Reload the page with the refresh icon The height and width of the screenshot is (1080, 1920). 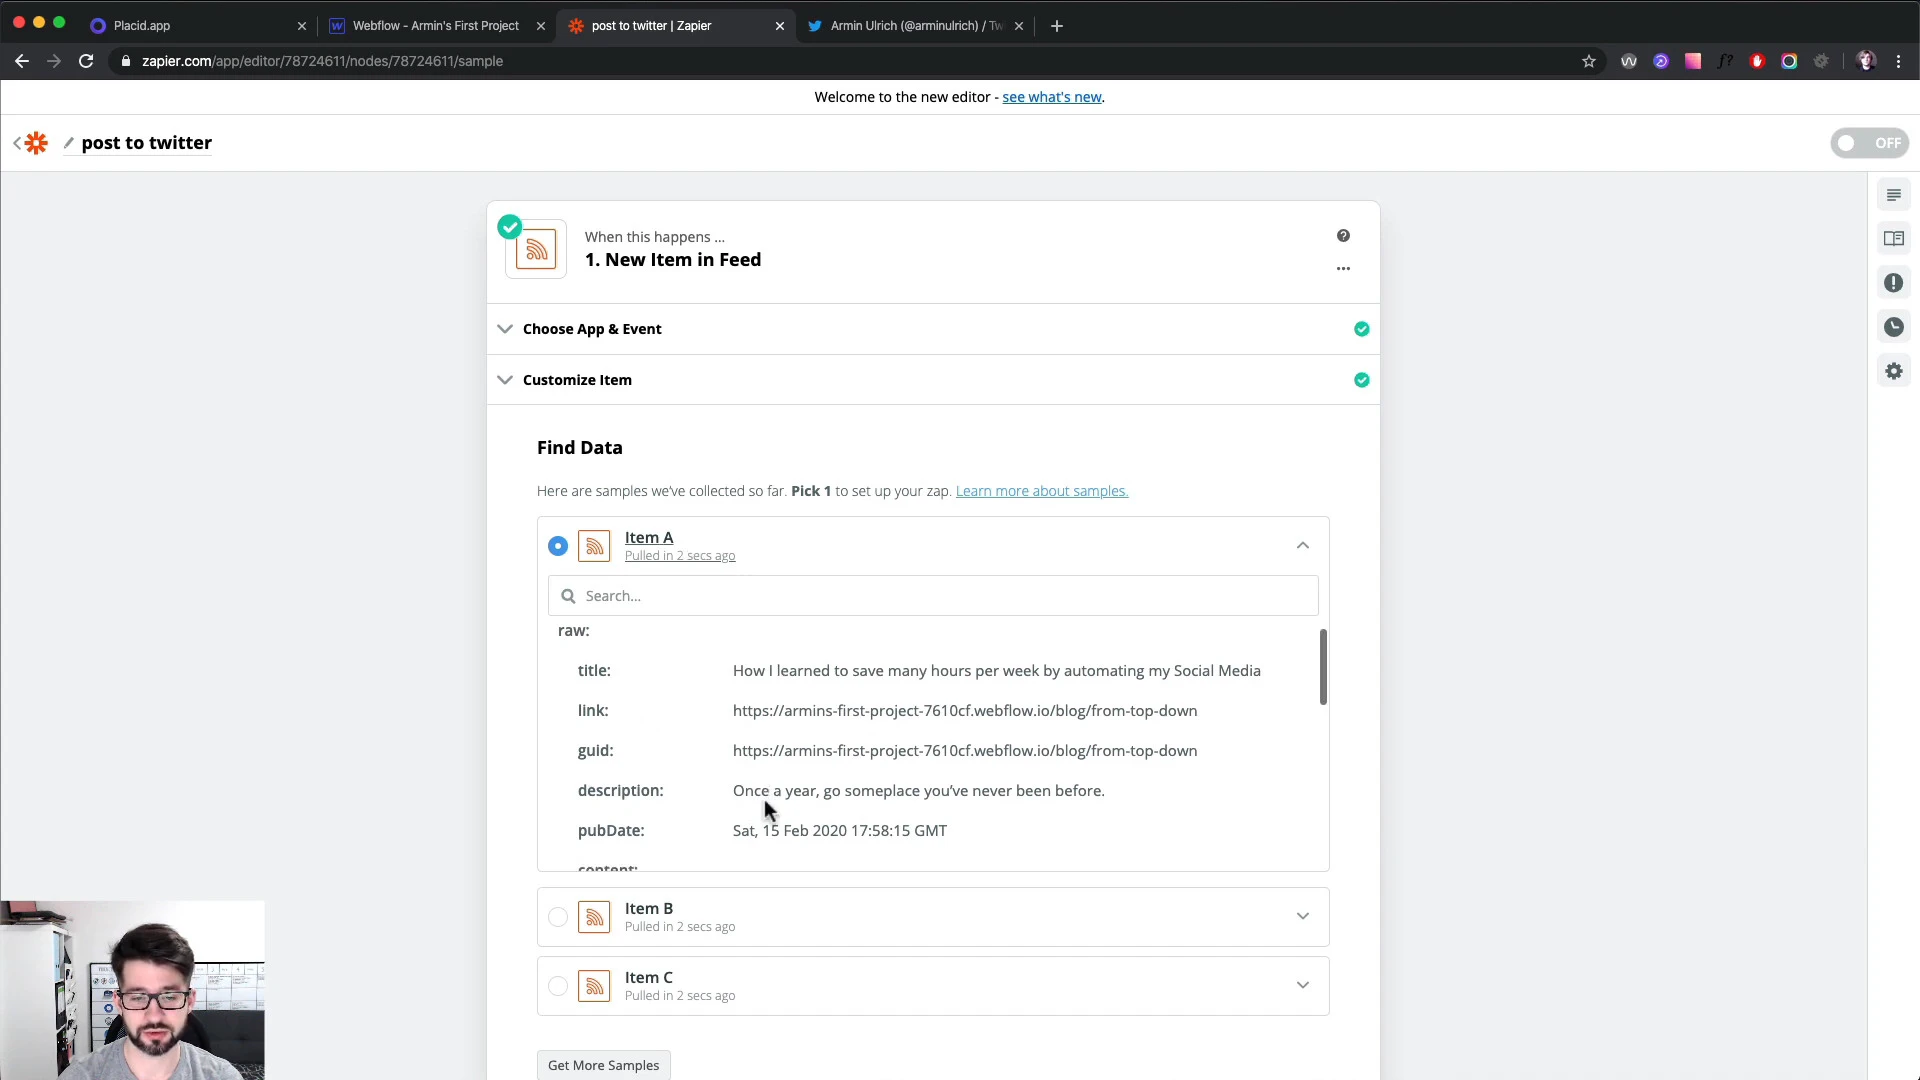point(86,61)
